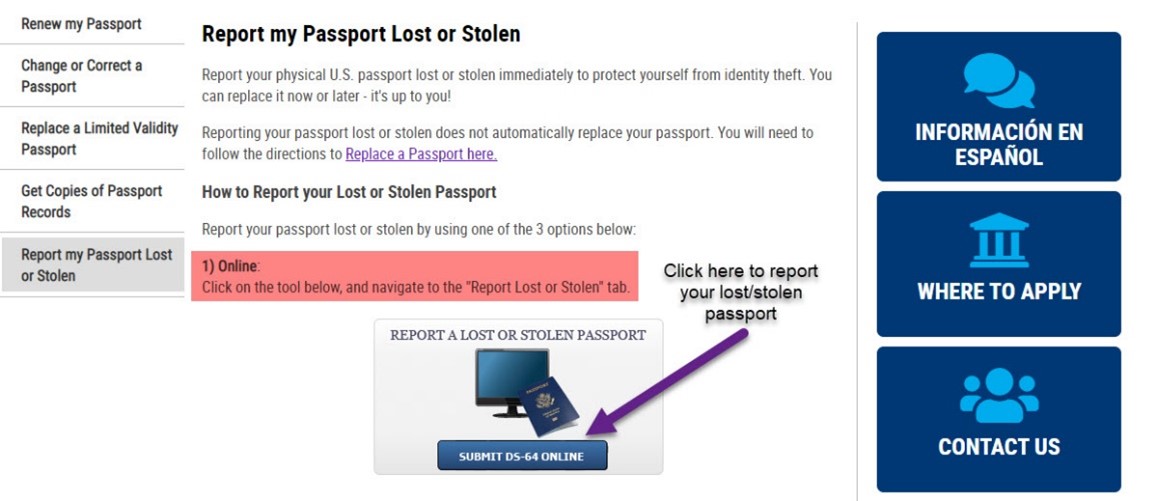Follow the Replace a Passport here link
The height and width of the screenshot is (501, 1157).
pos(421,154)
